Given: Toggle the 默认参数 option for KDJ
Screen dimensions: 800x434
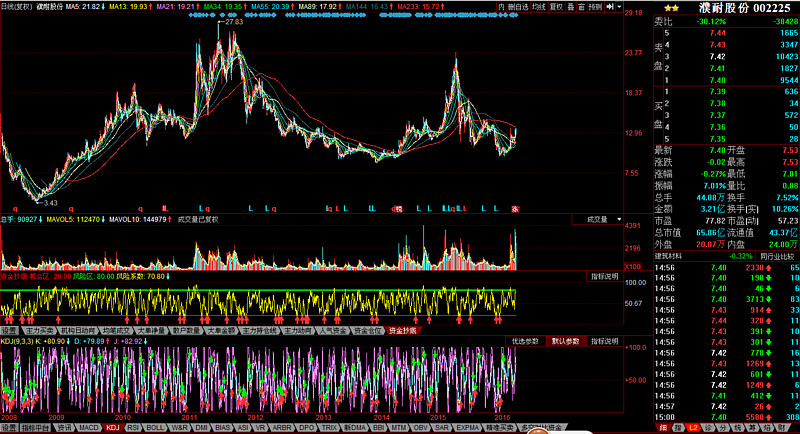Looking at the screenshot, I should point(566,341).
